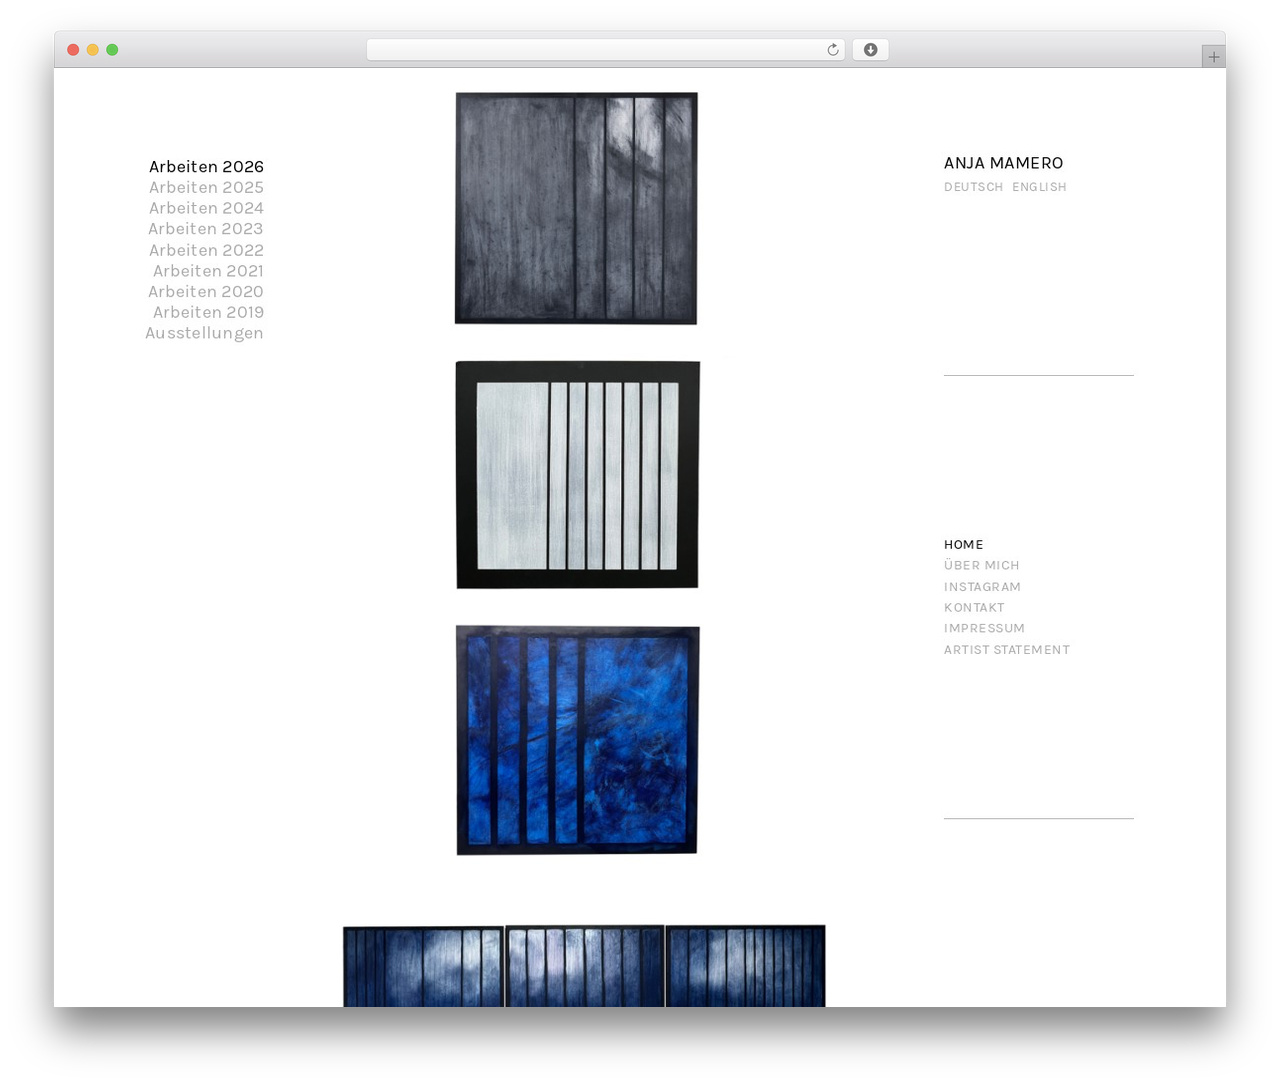Reload the page with the refresh icon
The height and width of the screenshot is (1084, 1280).
tap(832, 50)
